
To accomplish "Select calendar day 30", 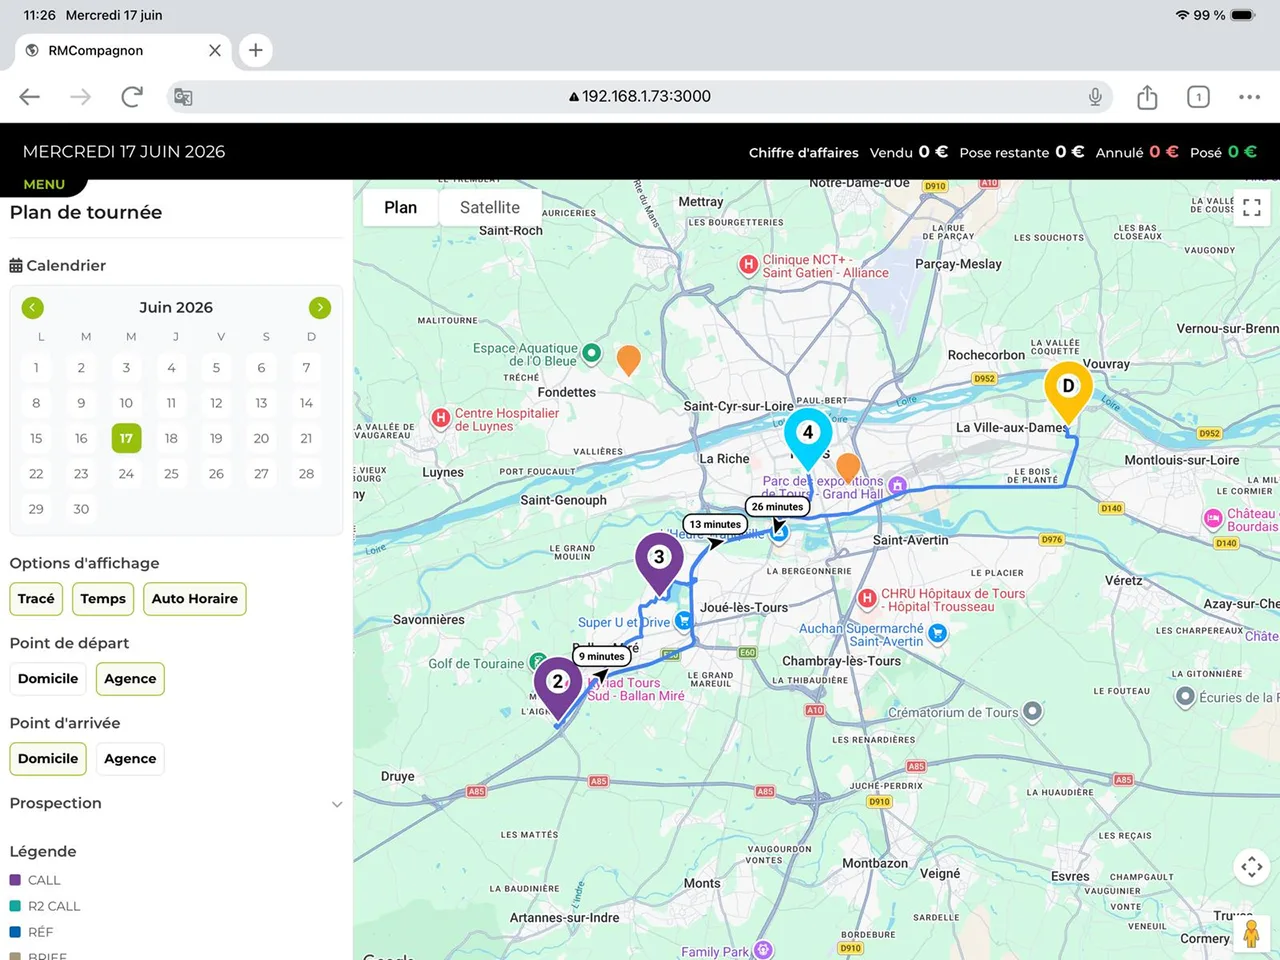I will pyautogui.click(x=81, y=509).
